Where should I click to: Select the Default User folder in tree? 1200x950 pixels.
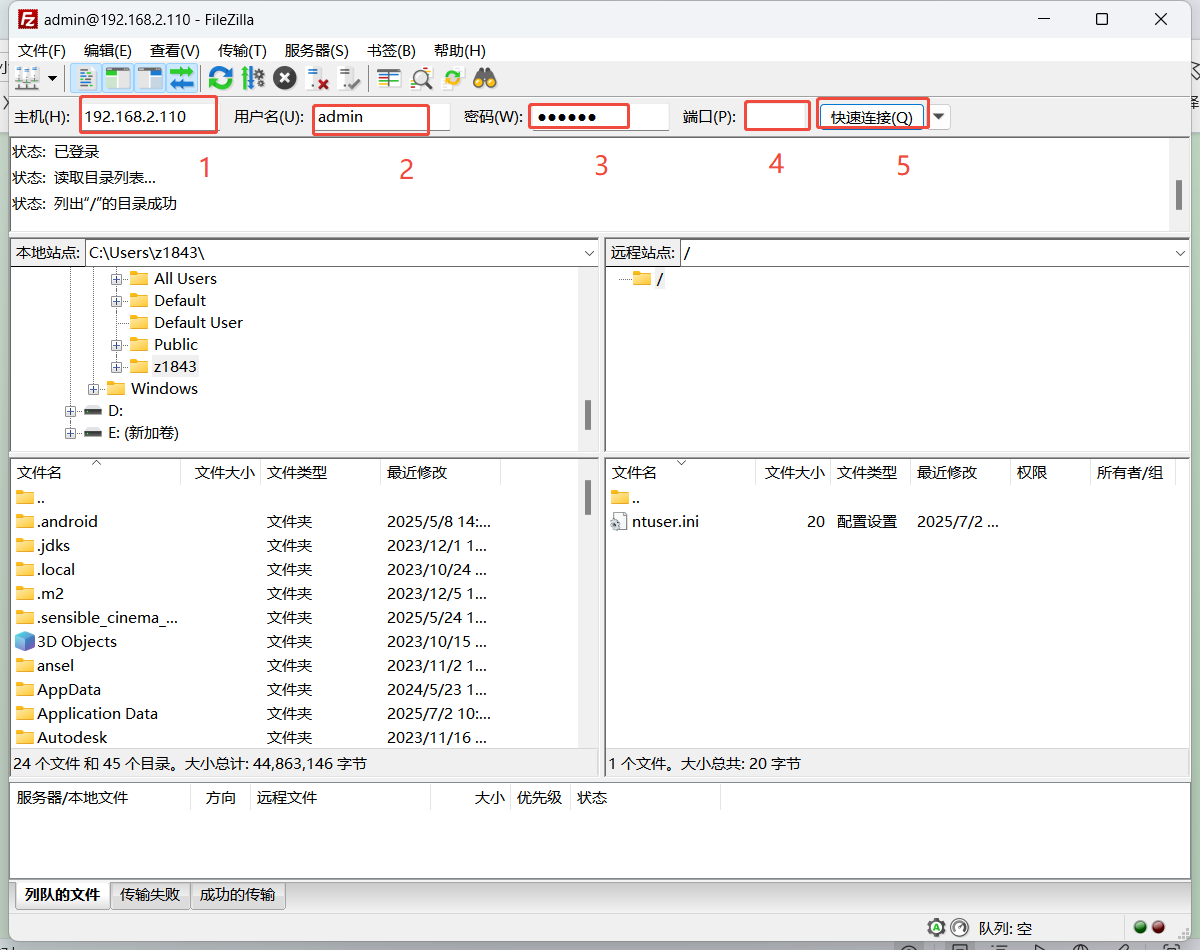coord(198,323)
